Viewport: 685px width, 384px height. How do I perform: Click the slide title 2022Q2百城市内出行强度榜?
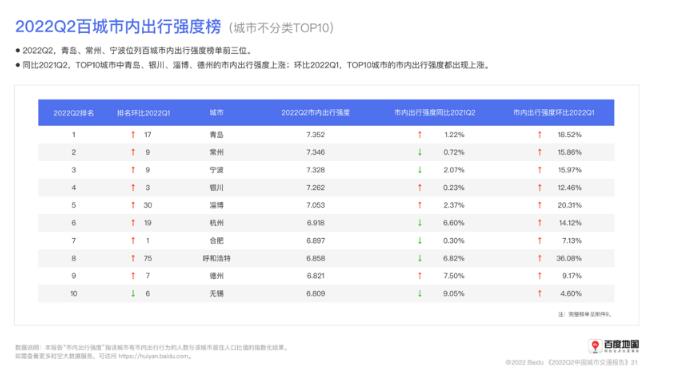pos(118,27)
